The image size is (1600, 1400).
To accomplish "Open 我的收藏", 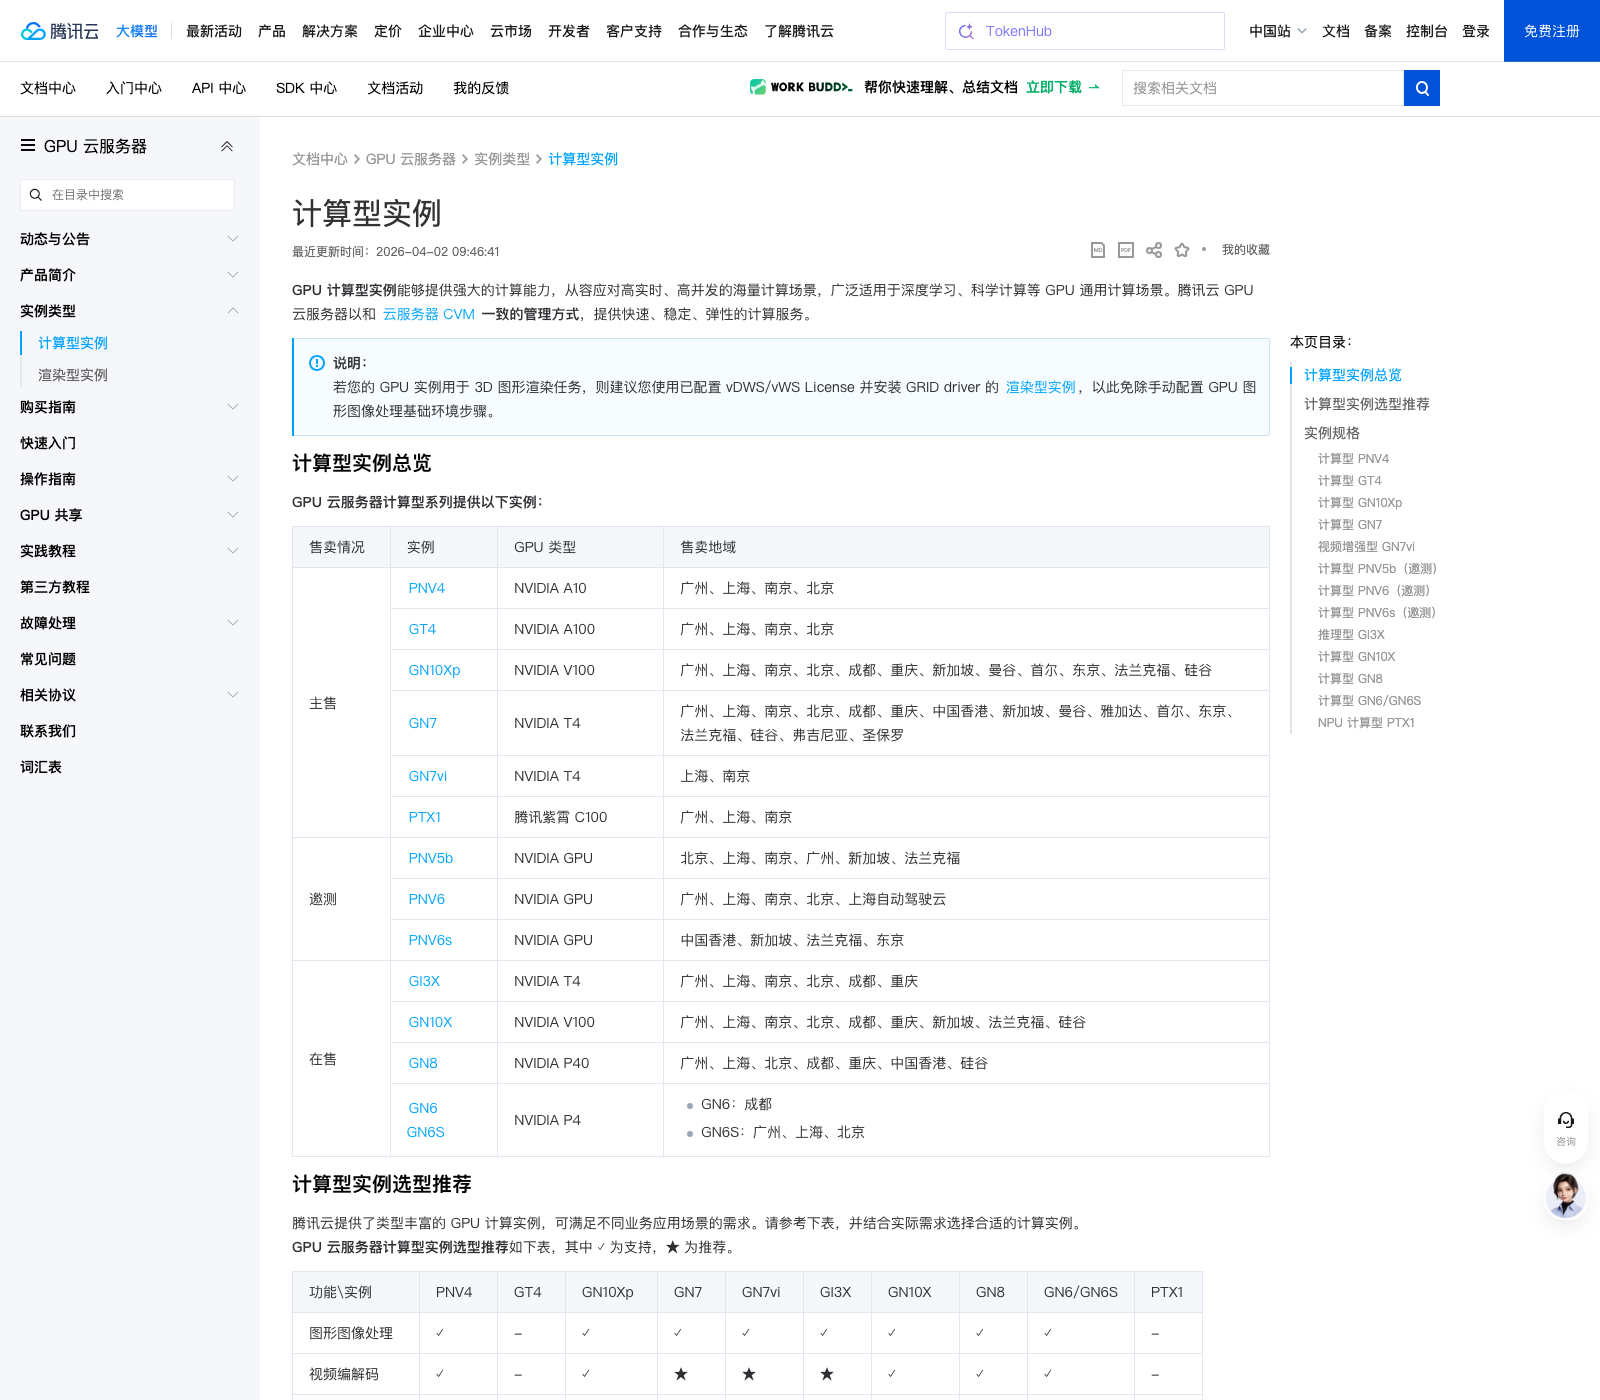I will click(x=1246, y=250).
